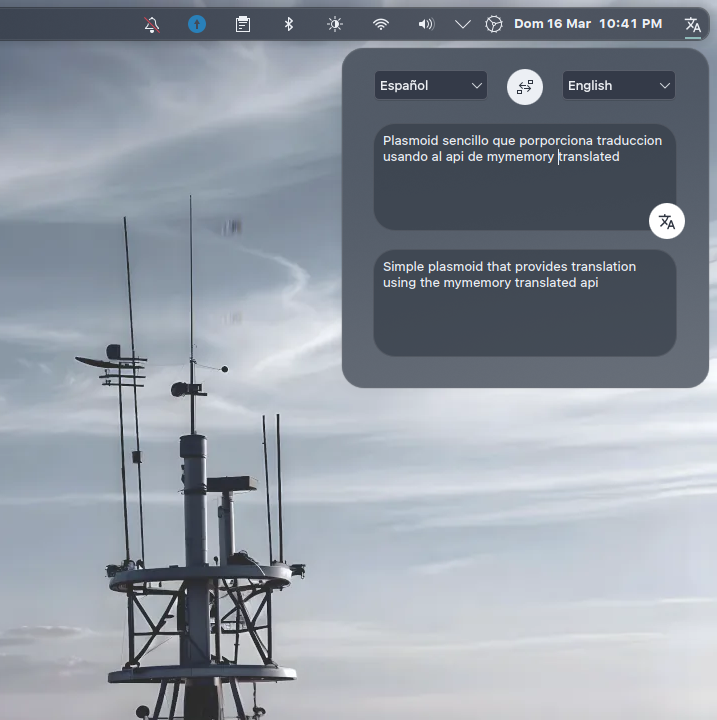This screenshot has height=720, width=717.
Task: Open the Wi-Fi network tray icon
Action: point(381,24)
